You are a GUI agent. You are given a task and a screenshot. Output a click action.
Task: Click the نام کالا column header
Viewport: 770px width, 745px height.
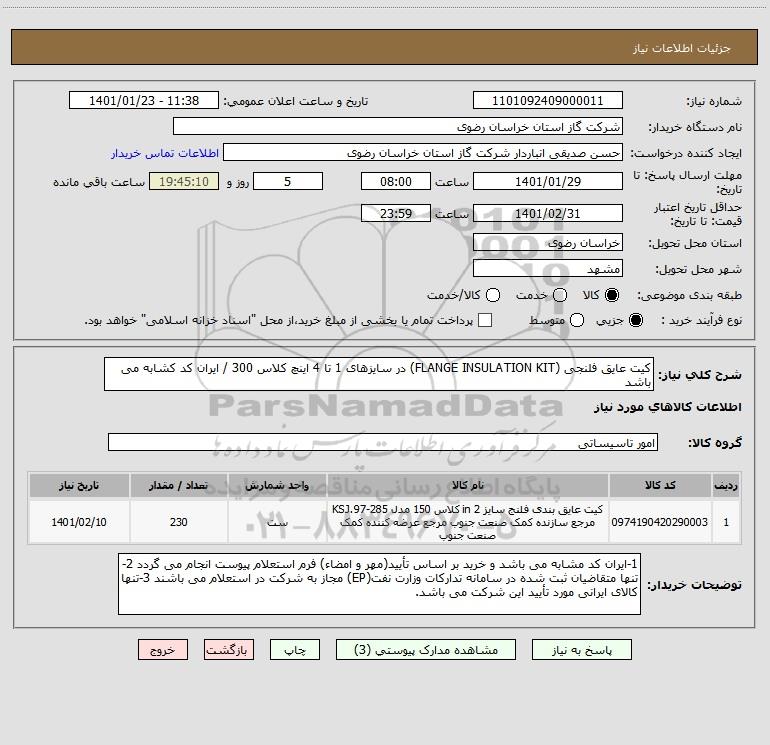[x=468, y=486]
